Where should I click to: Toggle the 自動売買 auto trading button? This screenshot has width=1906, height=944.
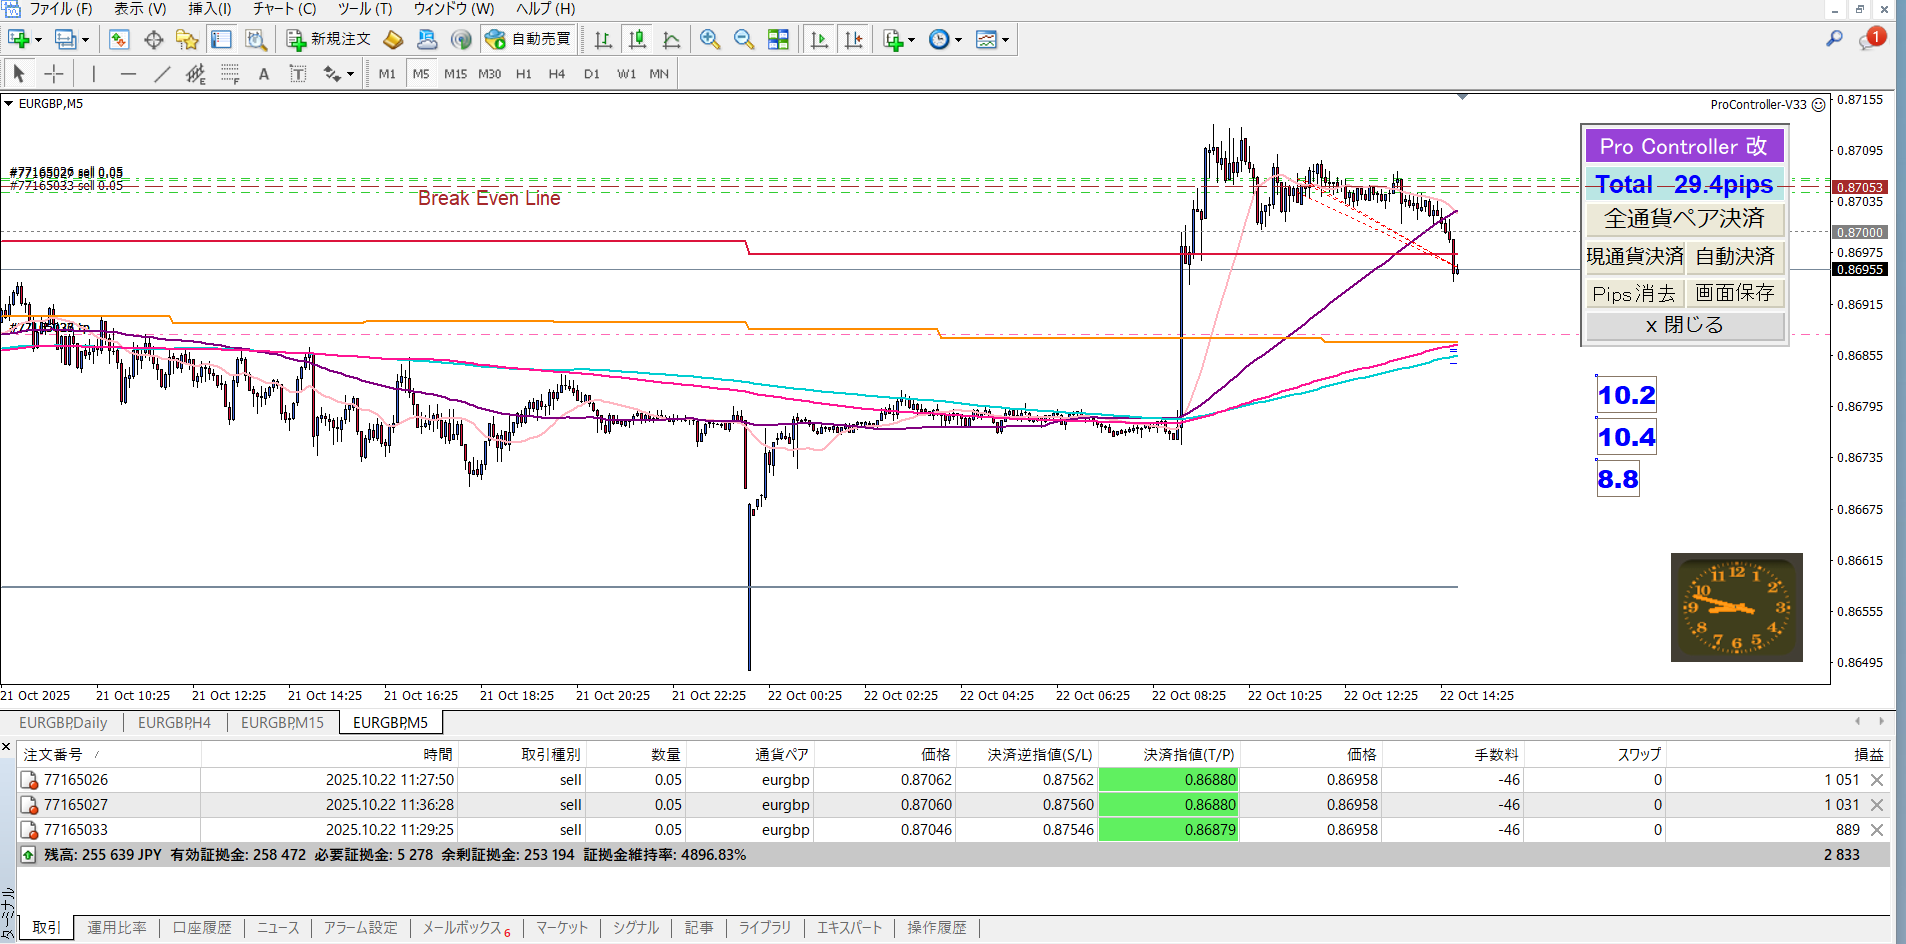(528, 40)
